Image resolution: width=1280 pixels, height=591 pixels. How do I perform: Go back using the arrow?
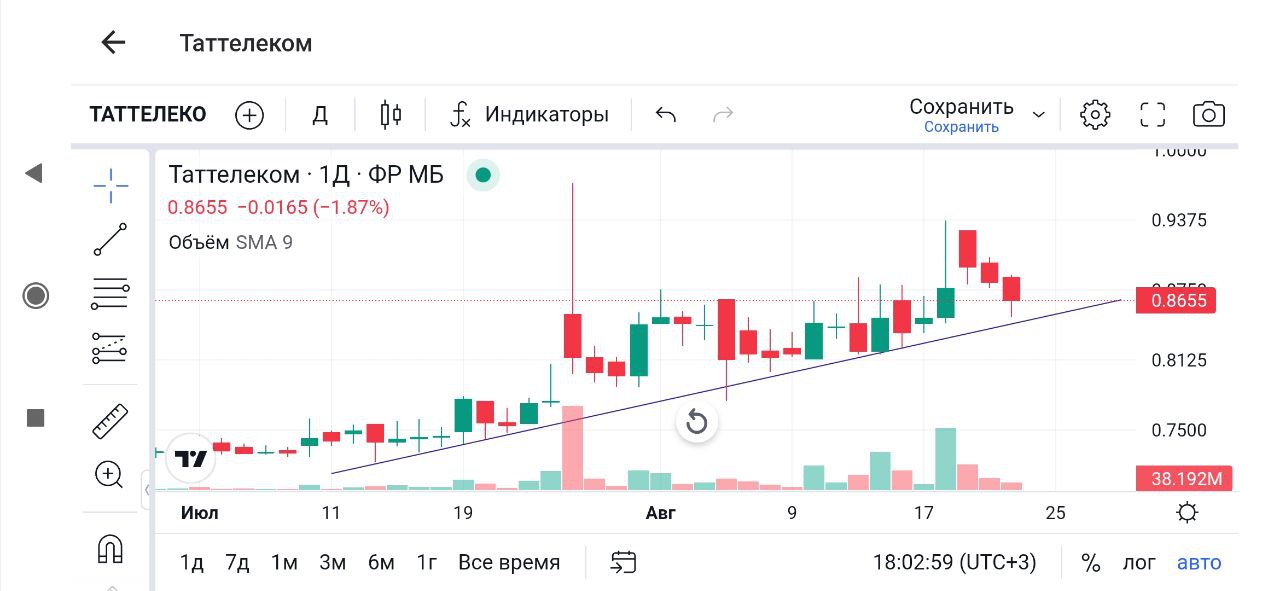(x=113, y=42)
